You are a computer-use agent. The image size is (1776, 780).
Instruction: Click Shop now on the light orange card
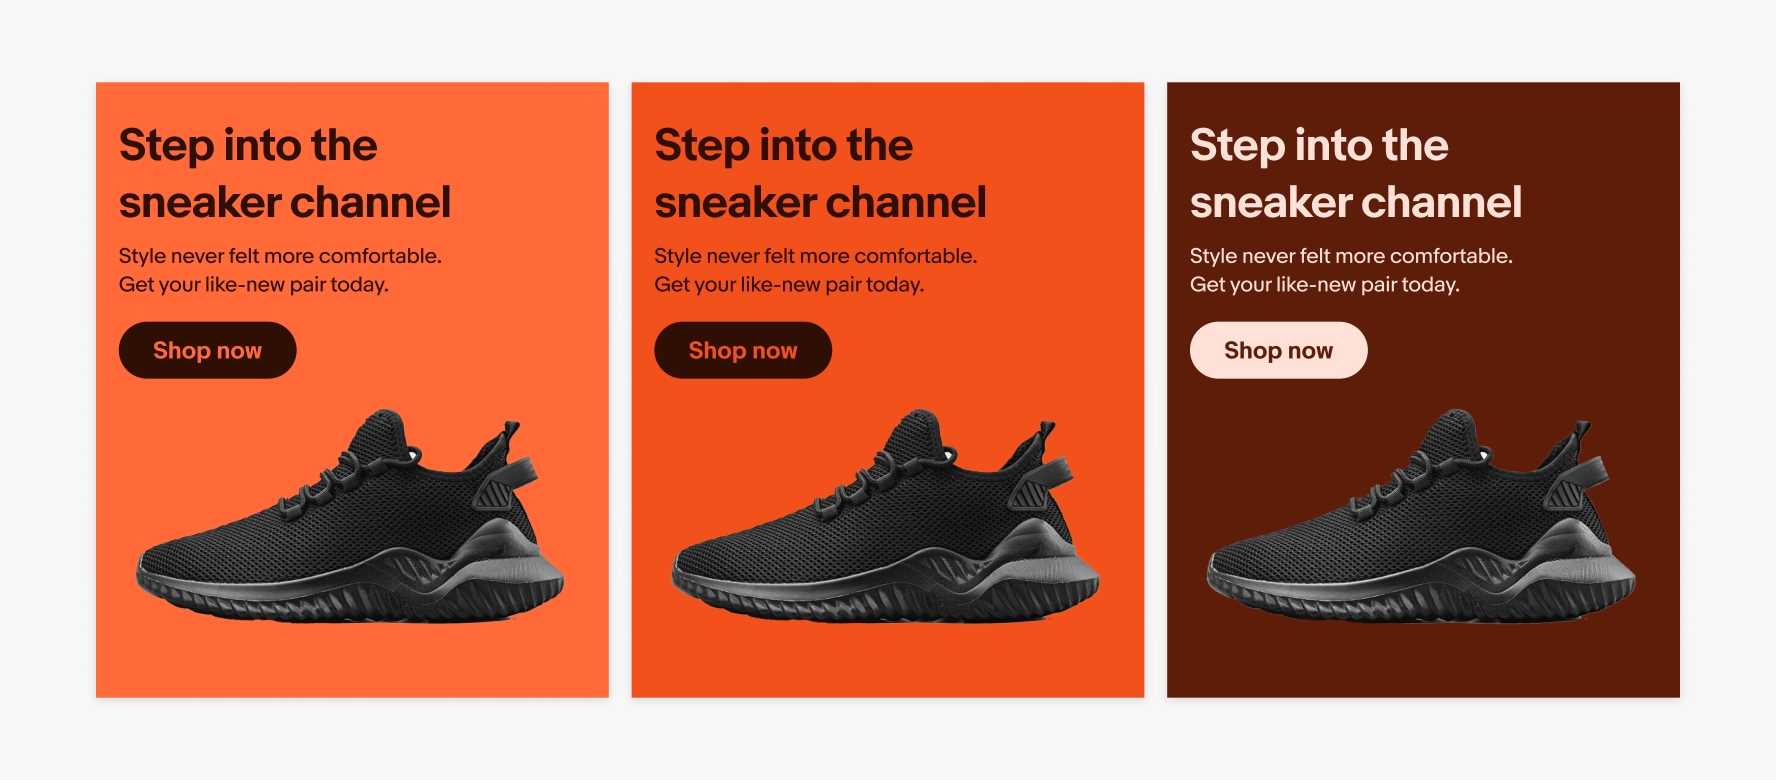point(207,350)
